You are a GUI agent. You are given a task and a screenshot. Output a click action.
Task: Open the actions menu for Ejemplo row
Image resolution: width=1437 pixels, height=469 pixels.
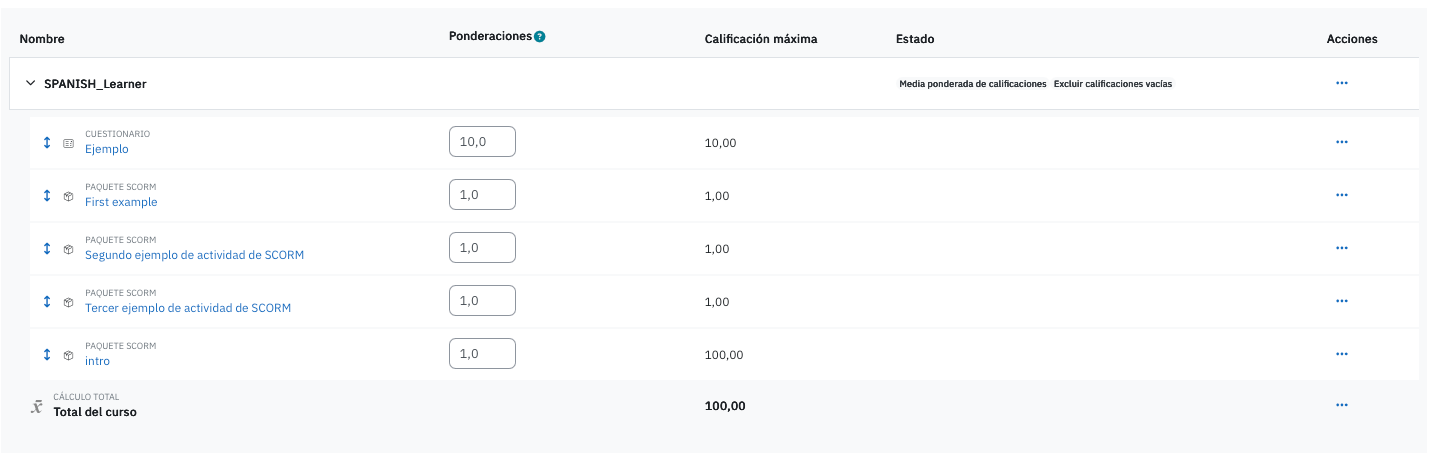point(1342,143)
